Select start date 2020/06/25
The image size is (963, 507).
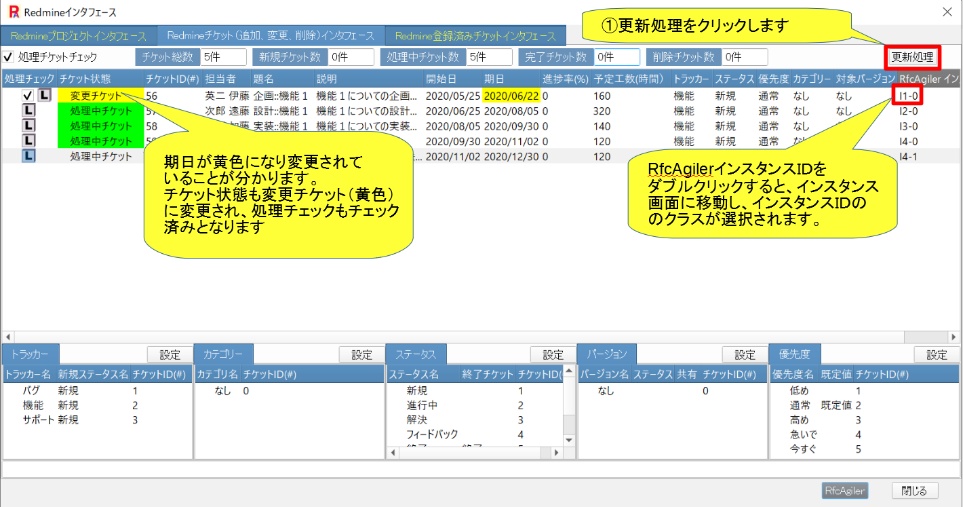click(x=453, y=111)
